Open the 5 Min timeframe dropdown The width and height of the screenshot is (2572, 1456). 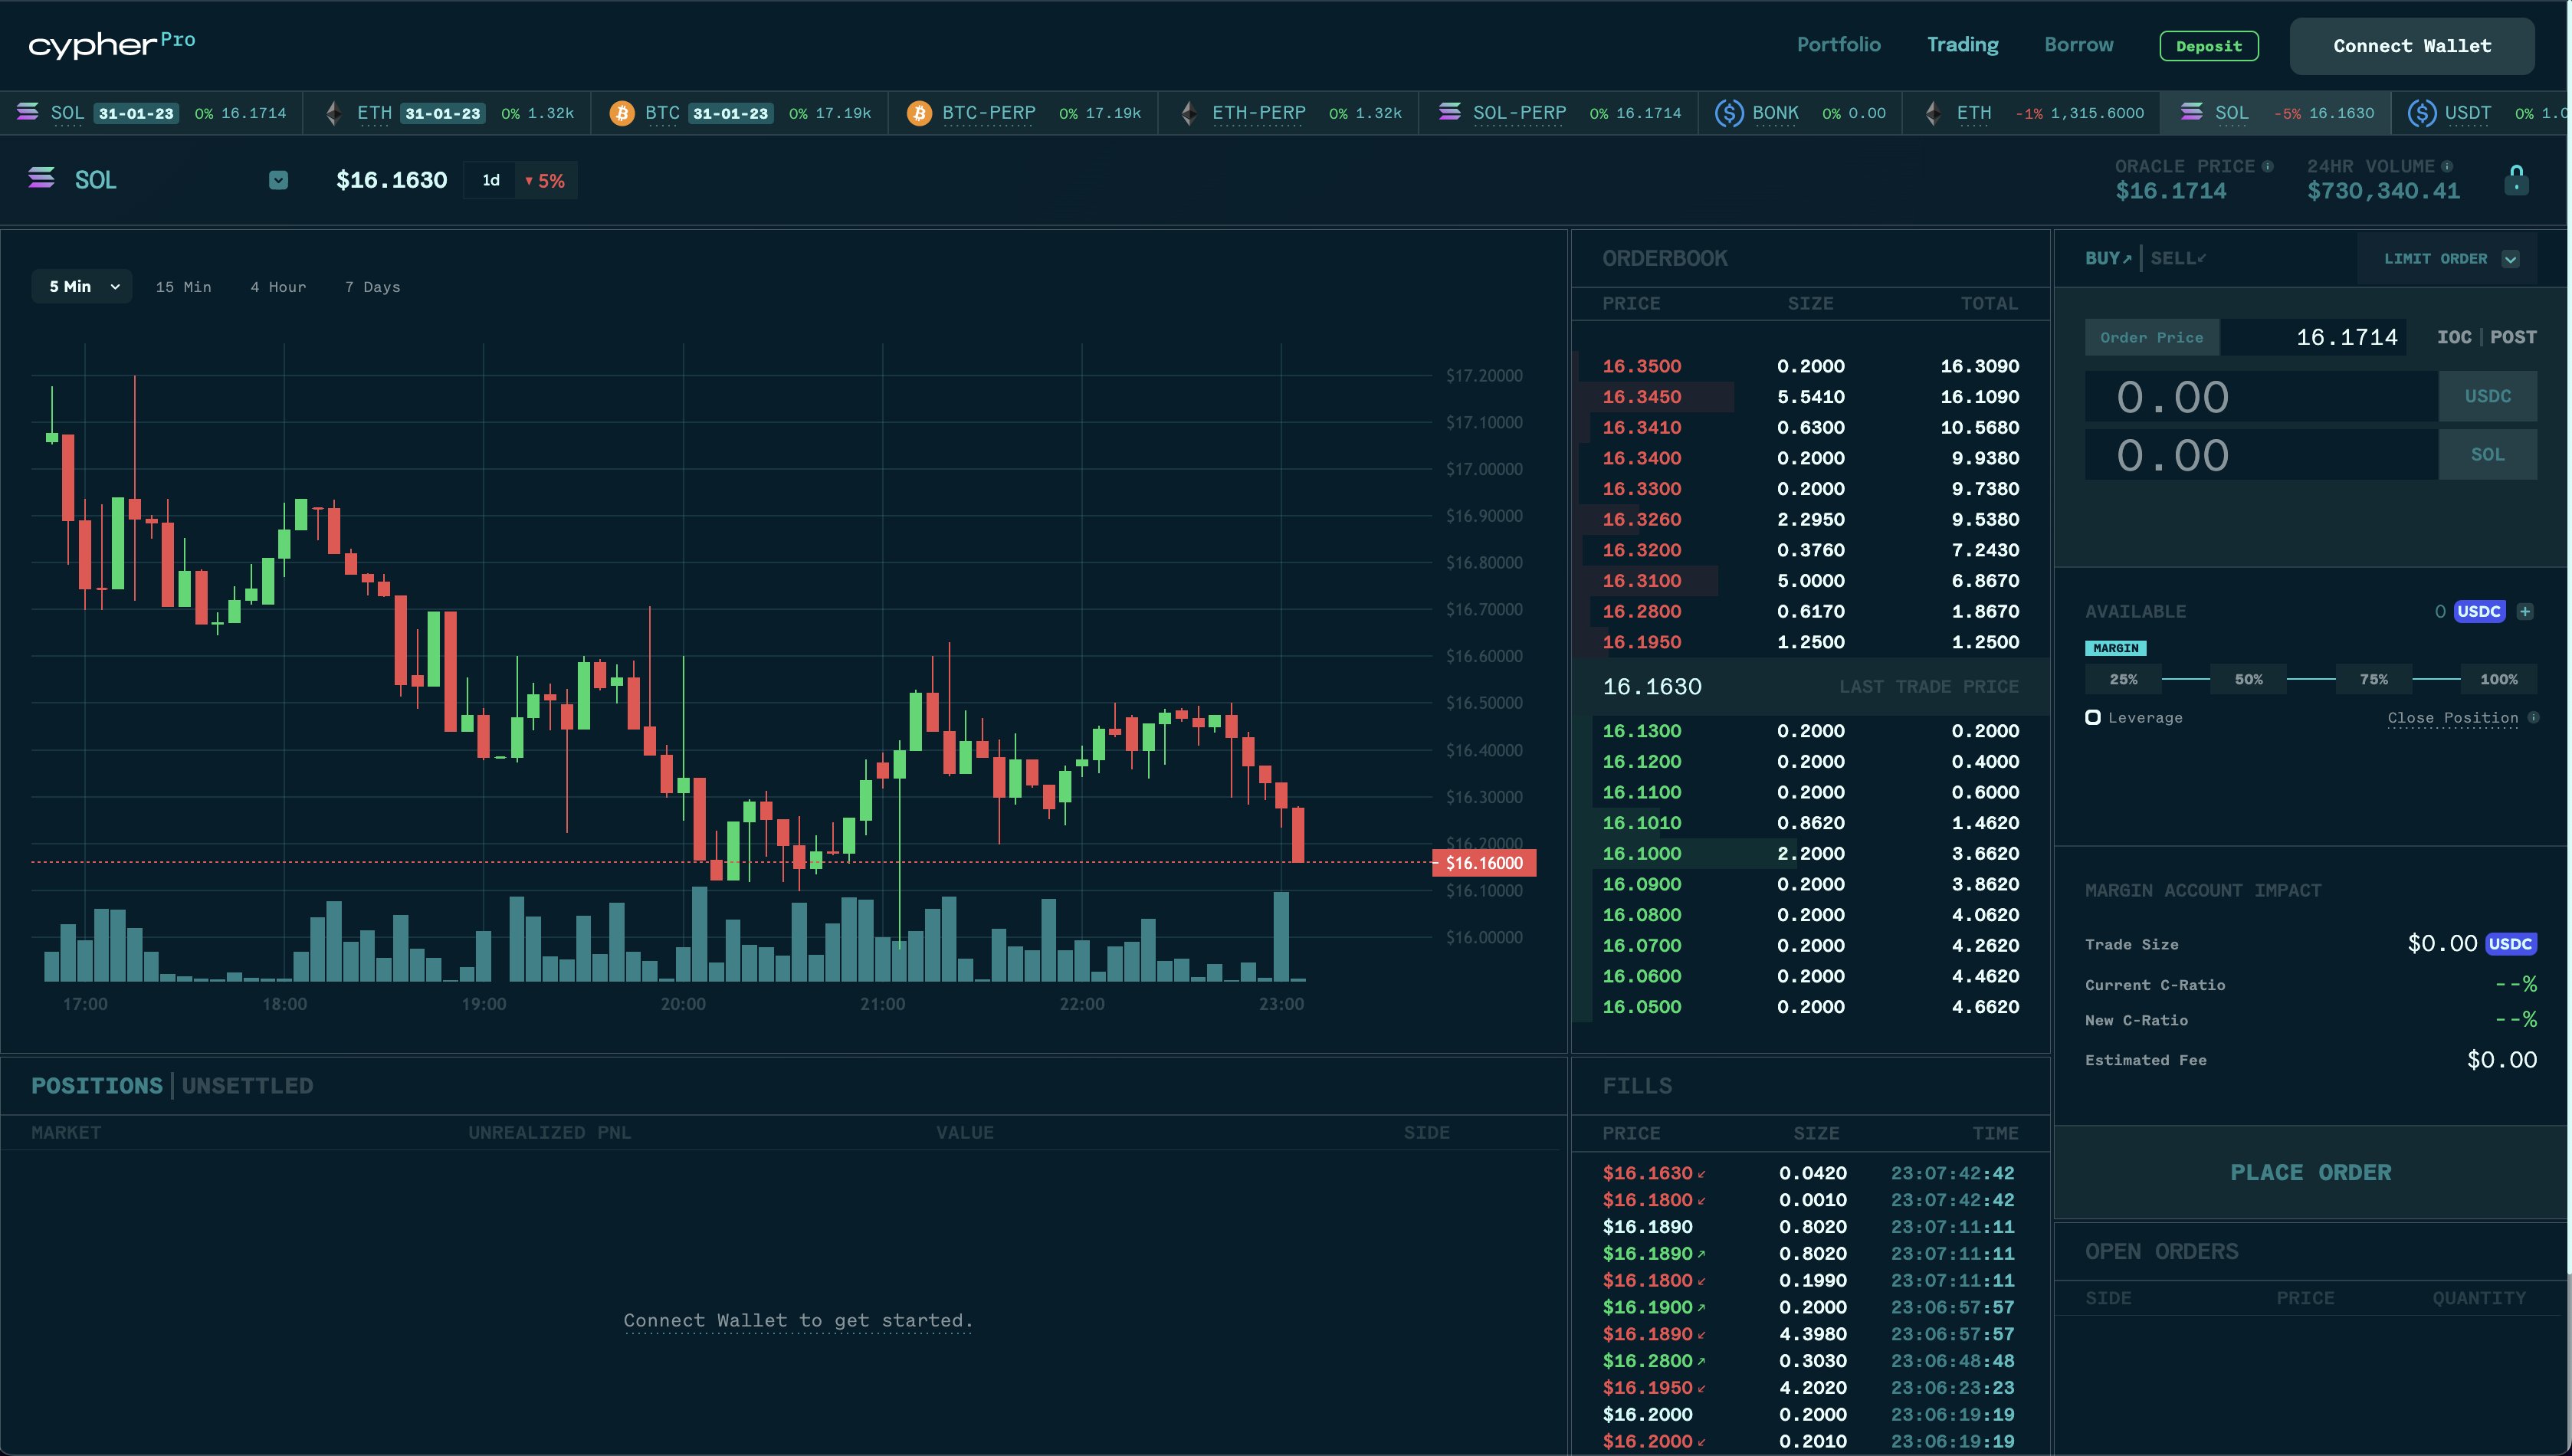81,286
